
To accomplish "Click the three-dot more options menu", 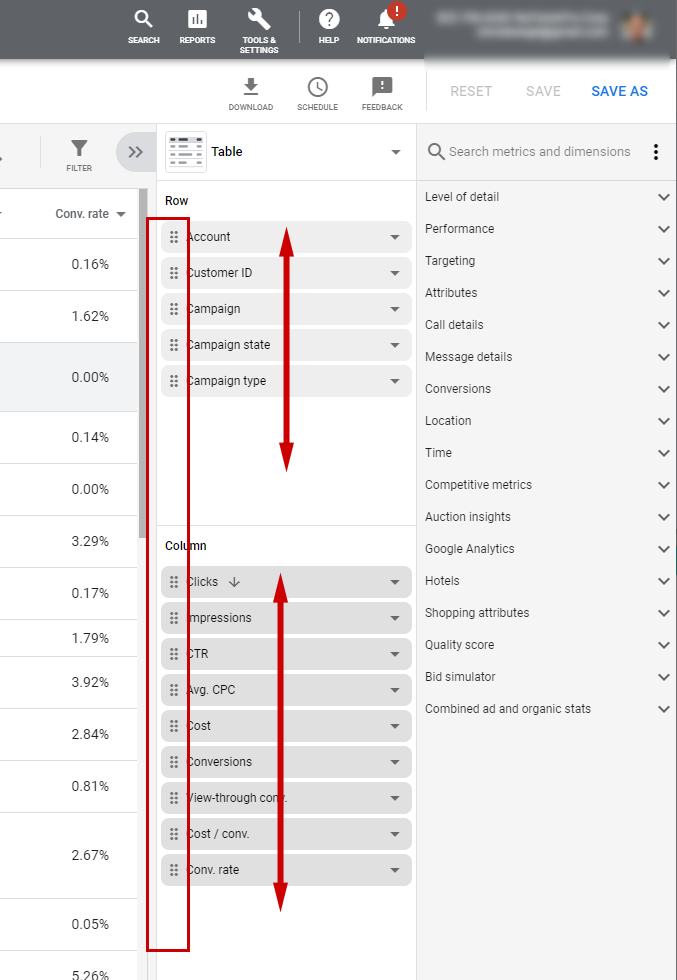I will point(656,152).
